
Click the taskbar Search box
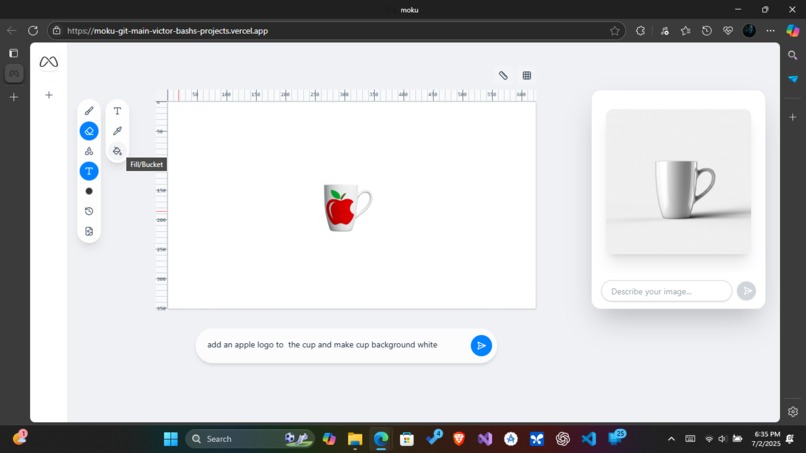[250, 439]
